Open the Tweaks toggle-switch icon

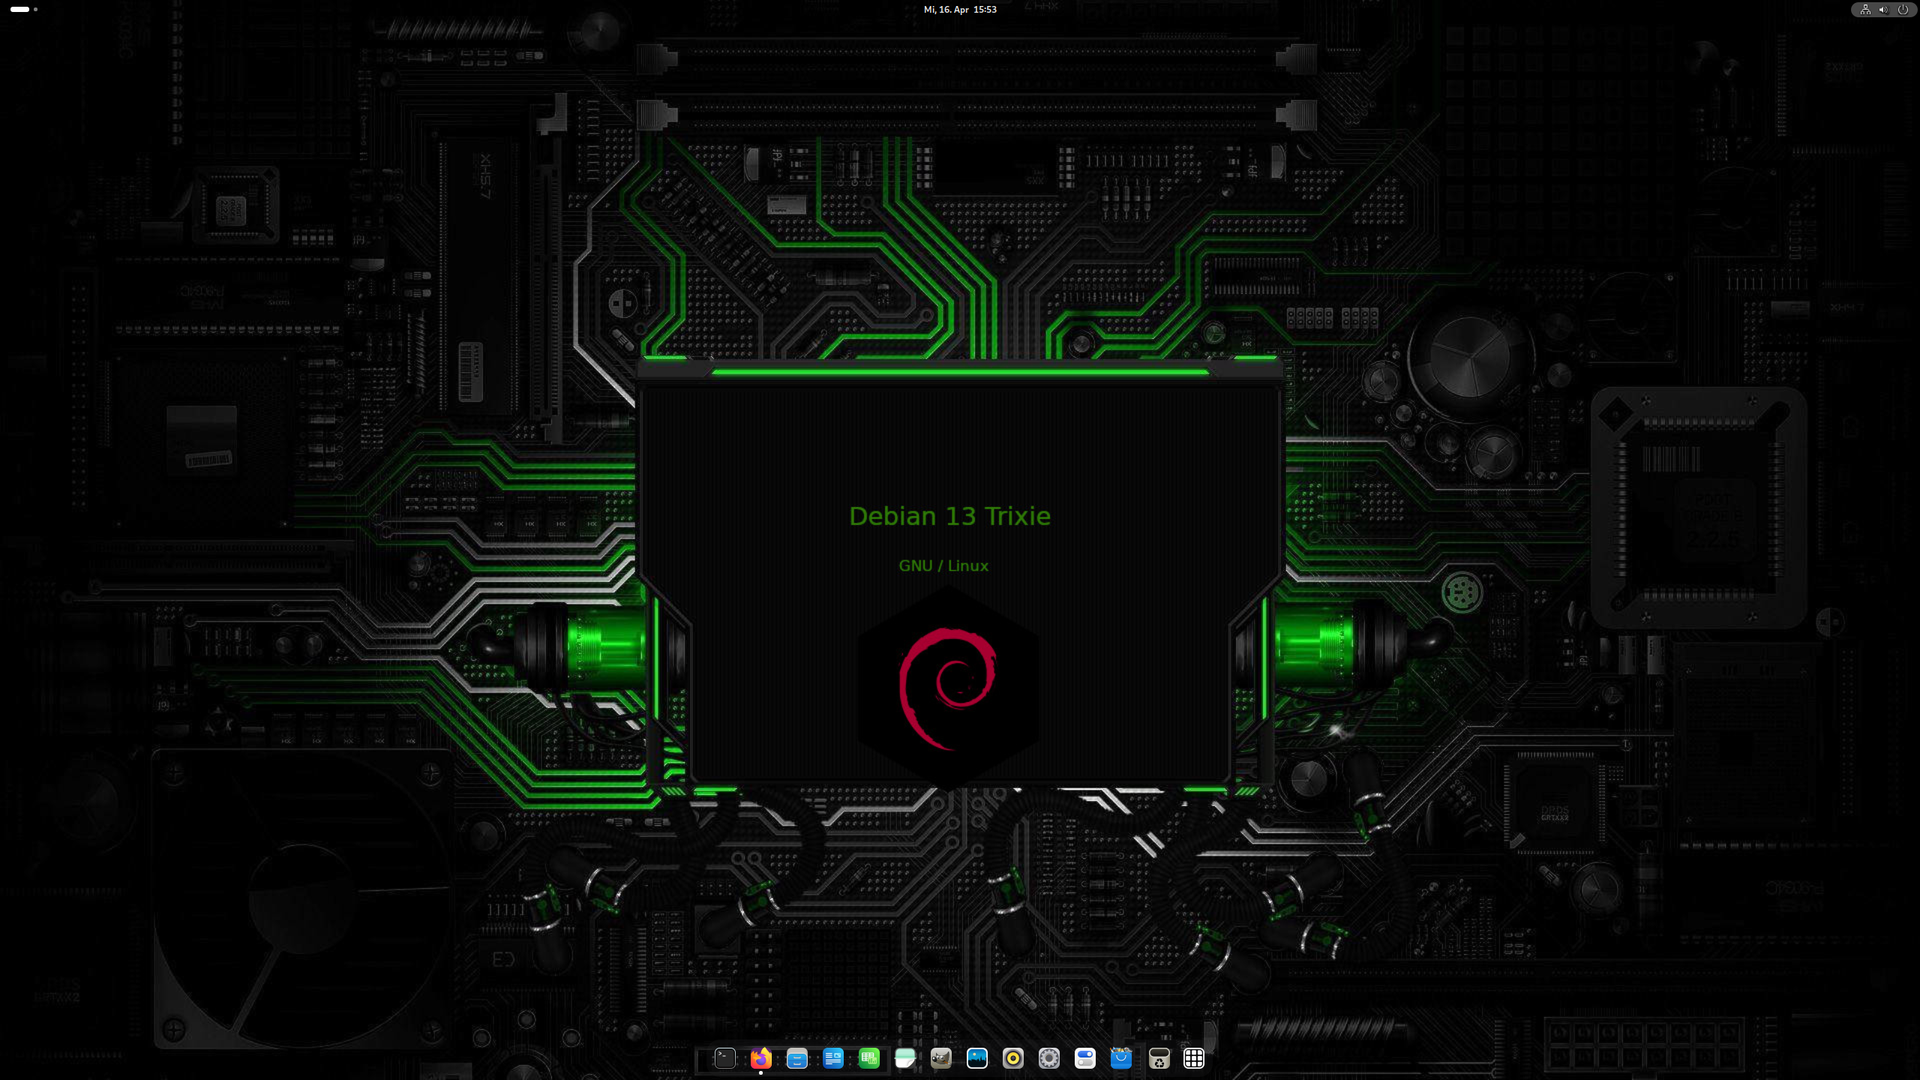[1085, 1058]
